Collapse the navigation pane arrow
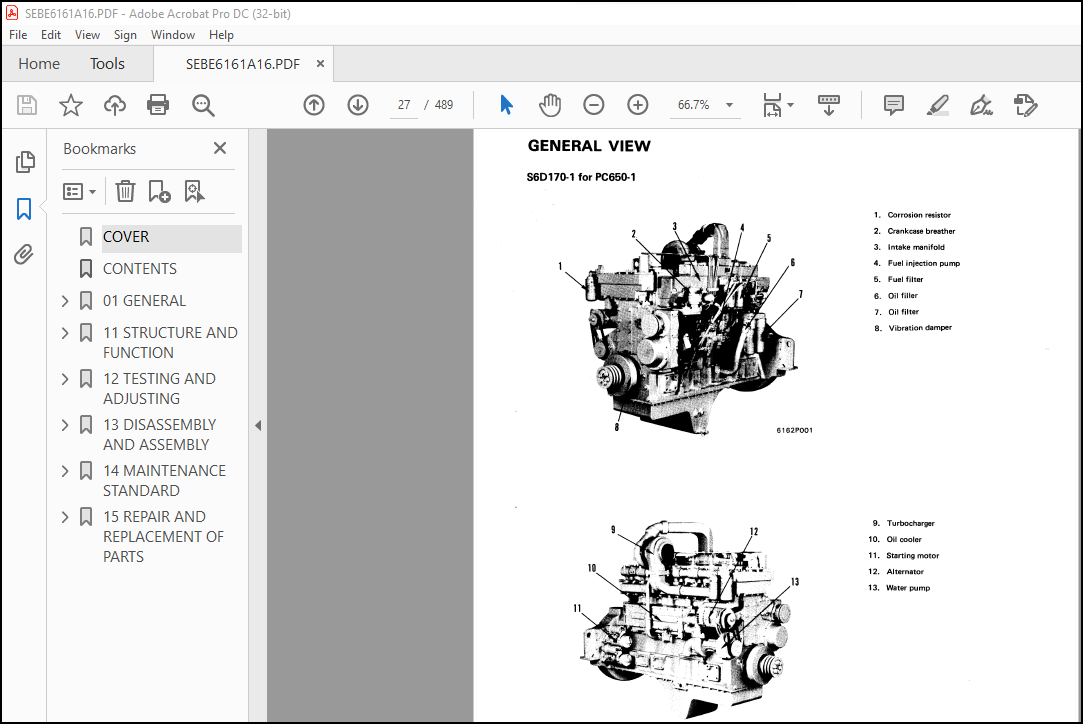This screenshot has width=1083, height=724. [x=258, y=426]
